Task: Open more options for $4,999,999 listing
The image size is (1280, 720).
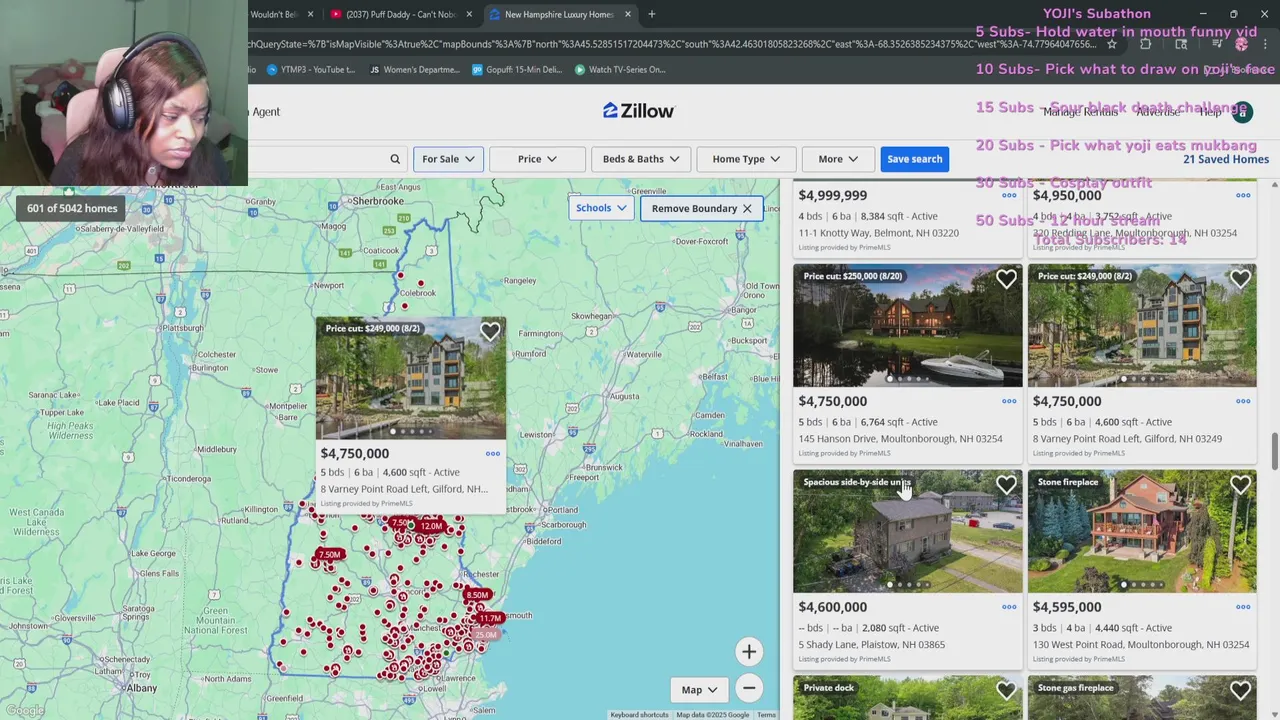Action: click(1009, 195)
